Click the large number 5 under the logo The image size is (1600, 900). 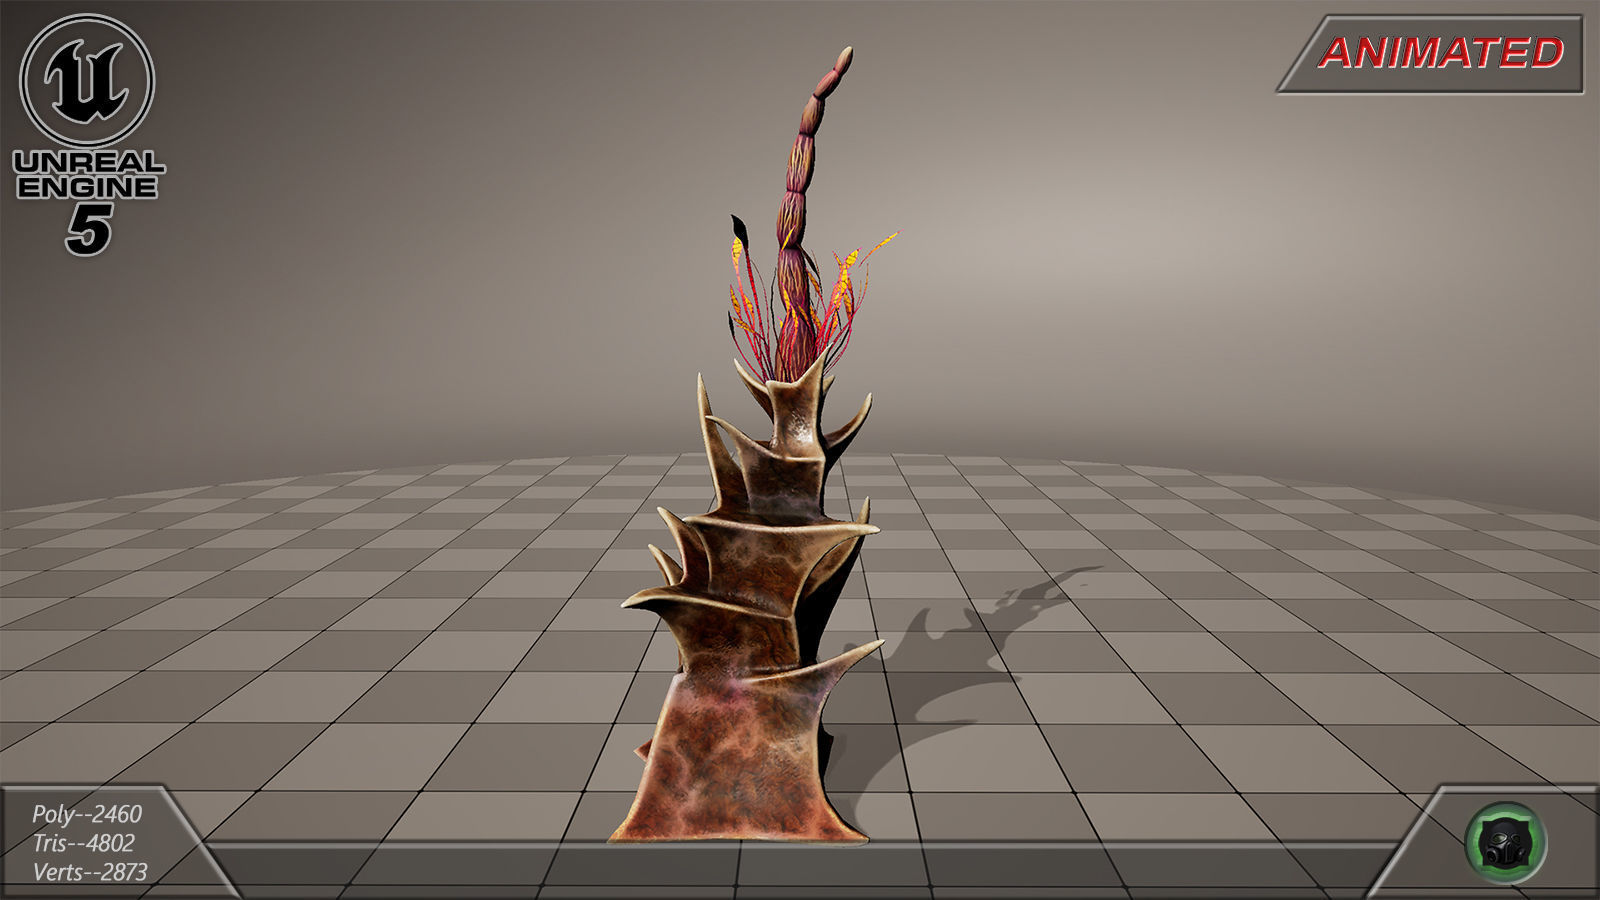pos(88,230)
